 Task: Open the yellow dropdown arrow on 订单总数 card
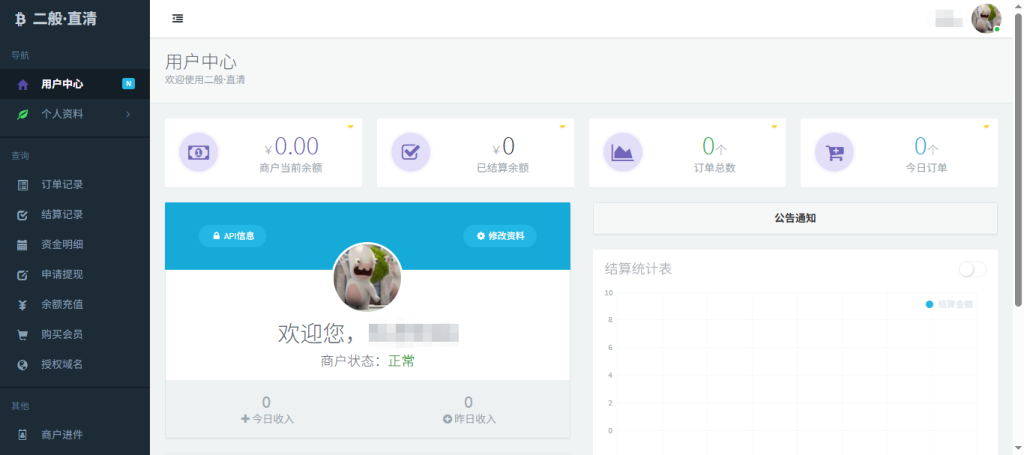[x=774, y=127]
